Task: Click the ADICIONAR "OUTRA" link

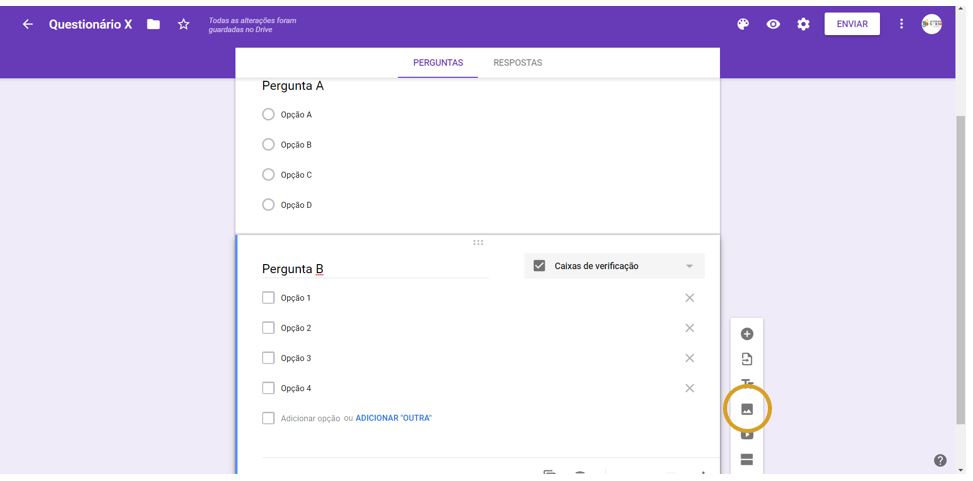Action: coord(393,418)
